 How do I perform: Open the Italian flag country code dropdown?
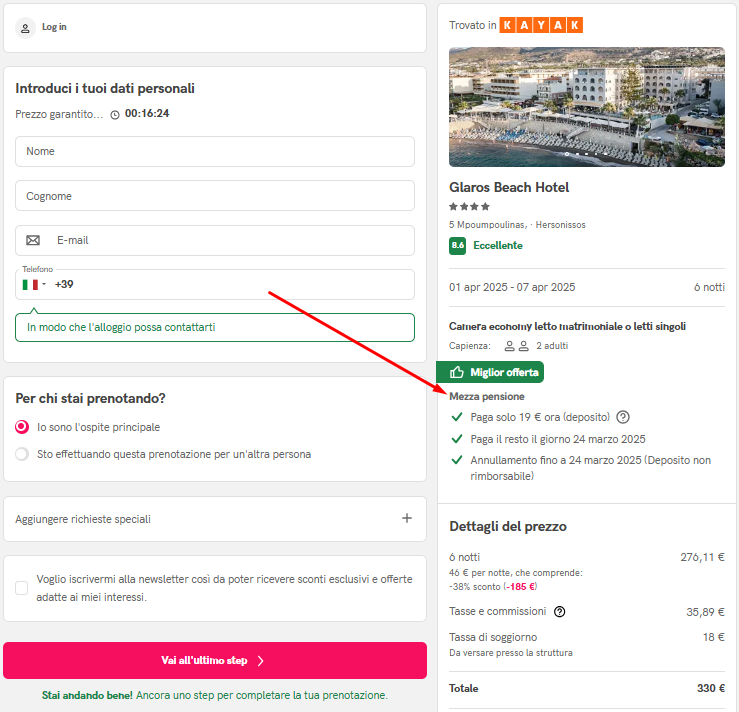tap(34, 285)
